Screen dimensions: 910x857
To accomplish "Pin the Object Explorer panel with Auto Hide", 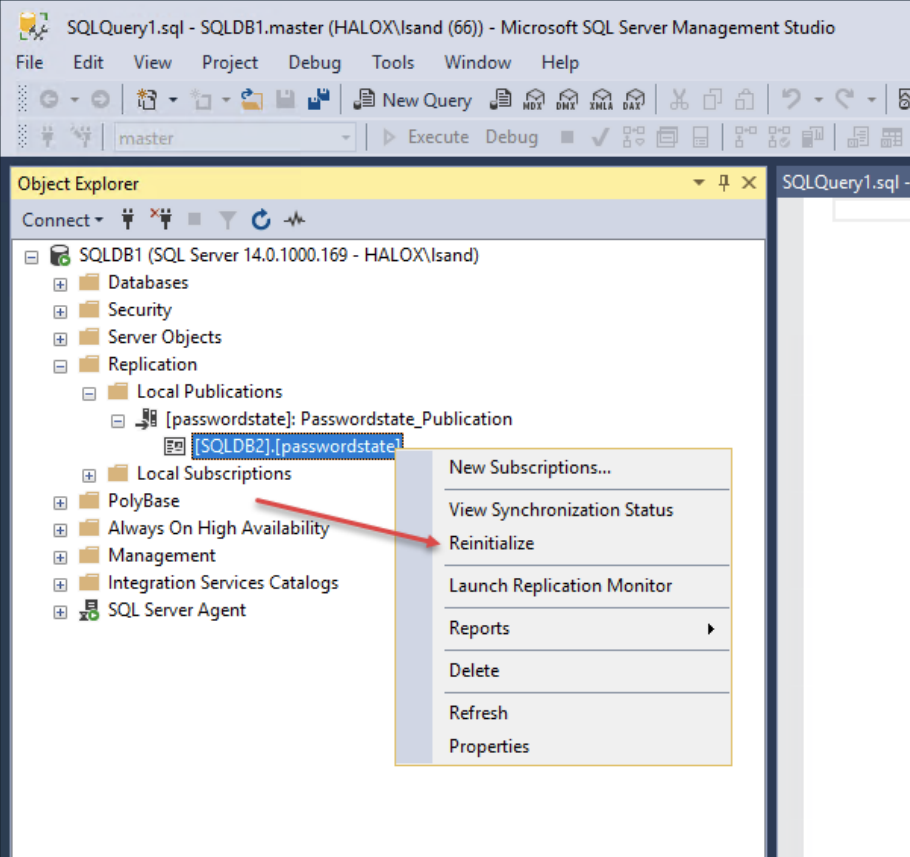I will point(724,183).
